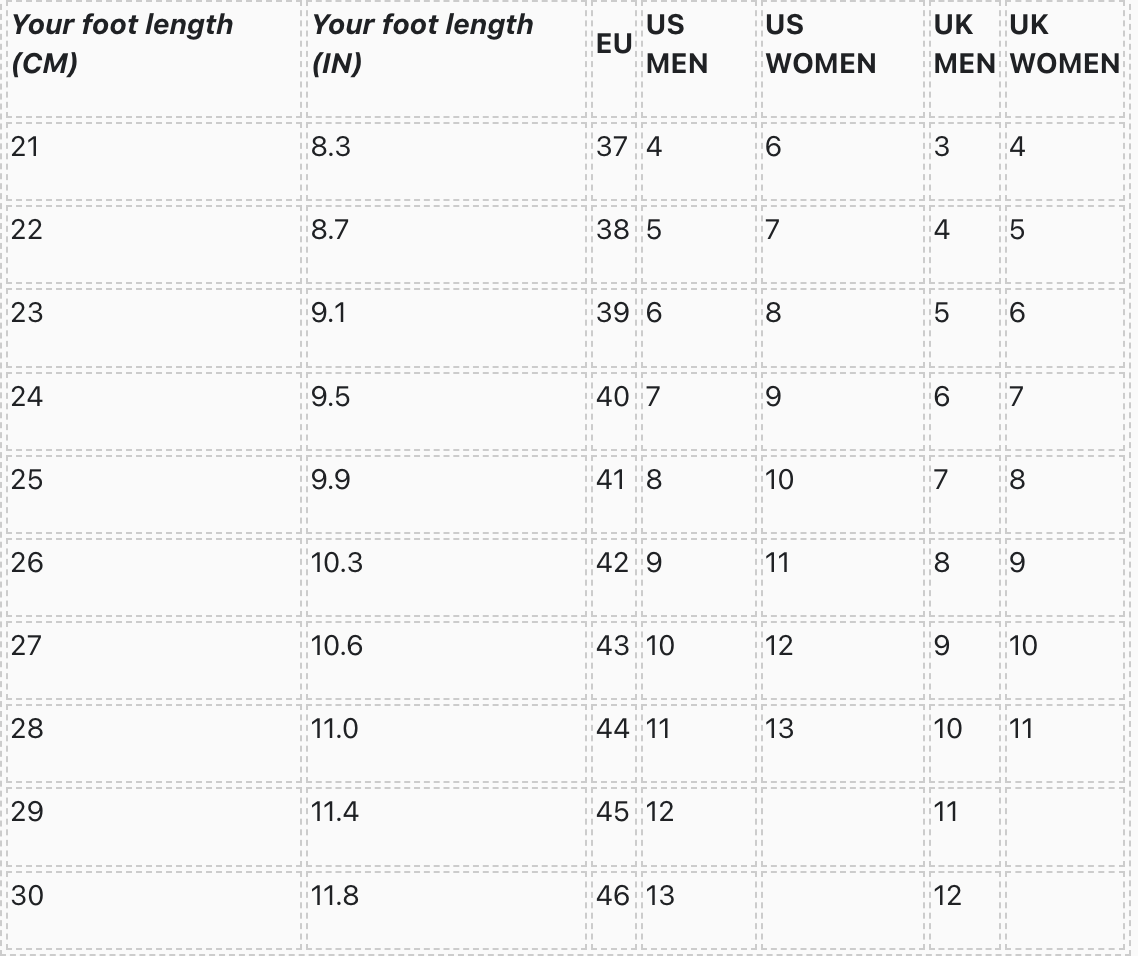Screen dimensions: 1138x956
Task: Click the EU size 39 cell
Action: (612, 313)
